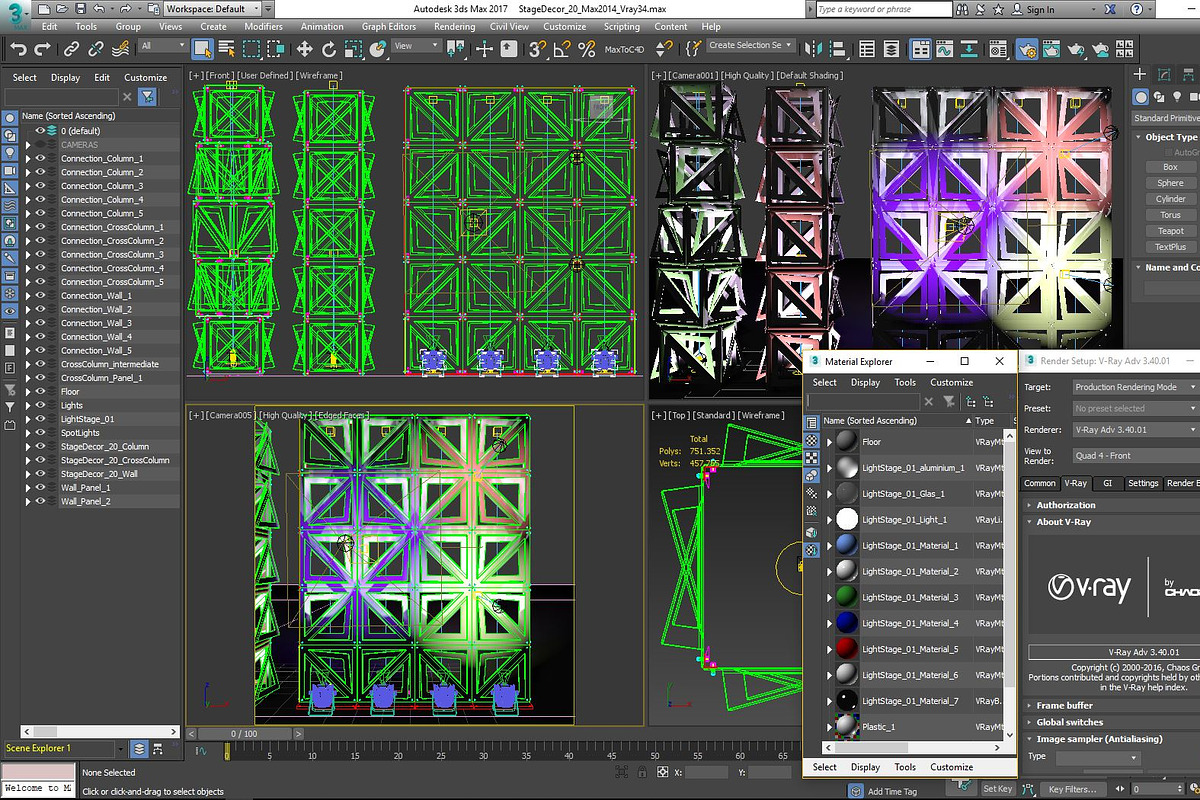Clear the Material Explorer search with X
Image resolution: width=1200 pixels, height=800 pixels.
pyautogui.click(x=928, y=401)
